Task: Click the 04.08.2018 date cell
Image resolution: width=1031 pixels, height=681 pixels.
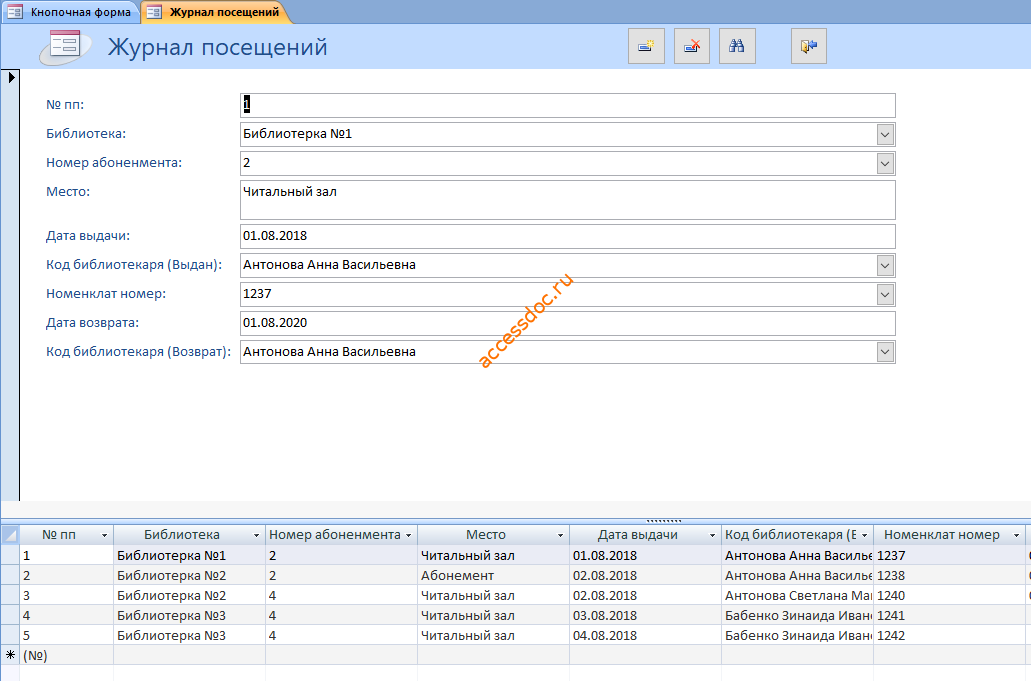Action: pos(645,636)
